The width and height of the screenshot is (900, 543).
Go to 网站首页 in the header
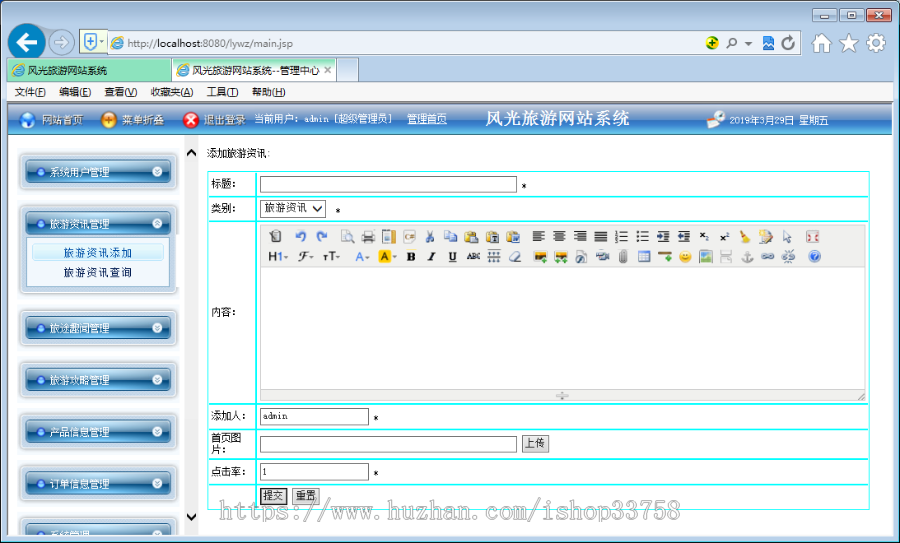[52, 119]
